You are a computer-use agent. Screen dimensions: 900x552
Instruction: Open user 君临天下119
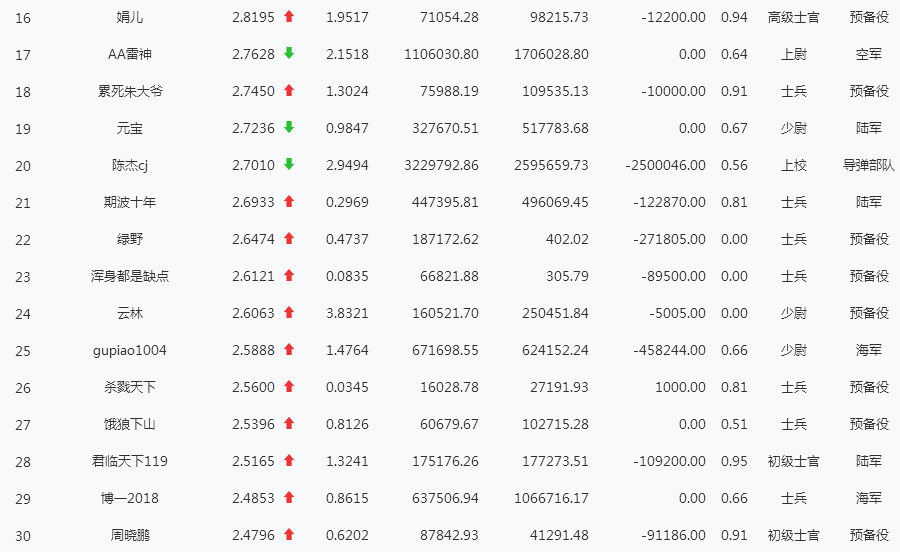(x=130, y=461)
